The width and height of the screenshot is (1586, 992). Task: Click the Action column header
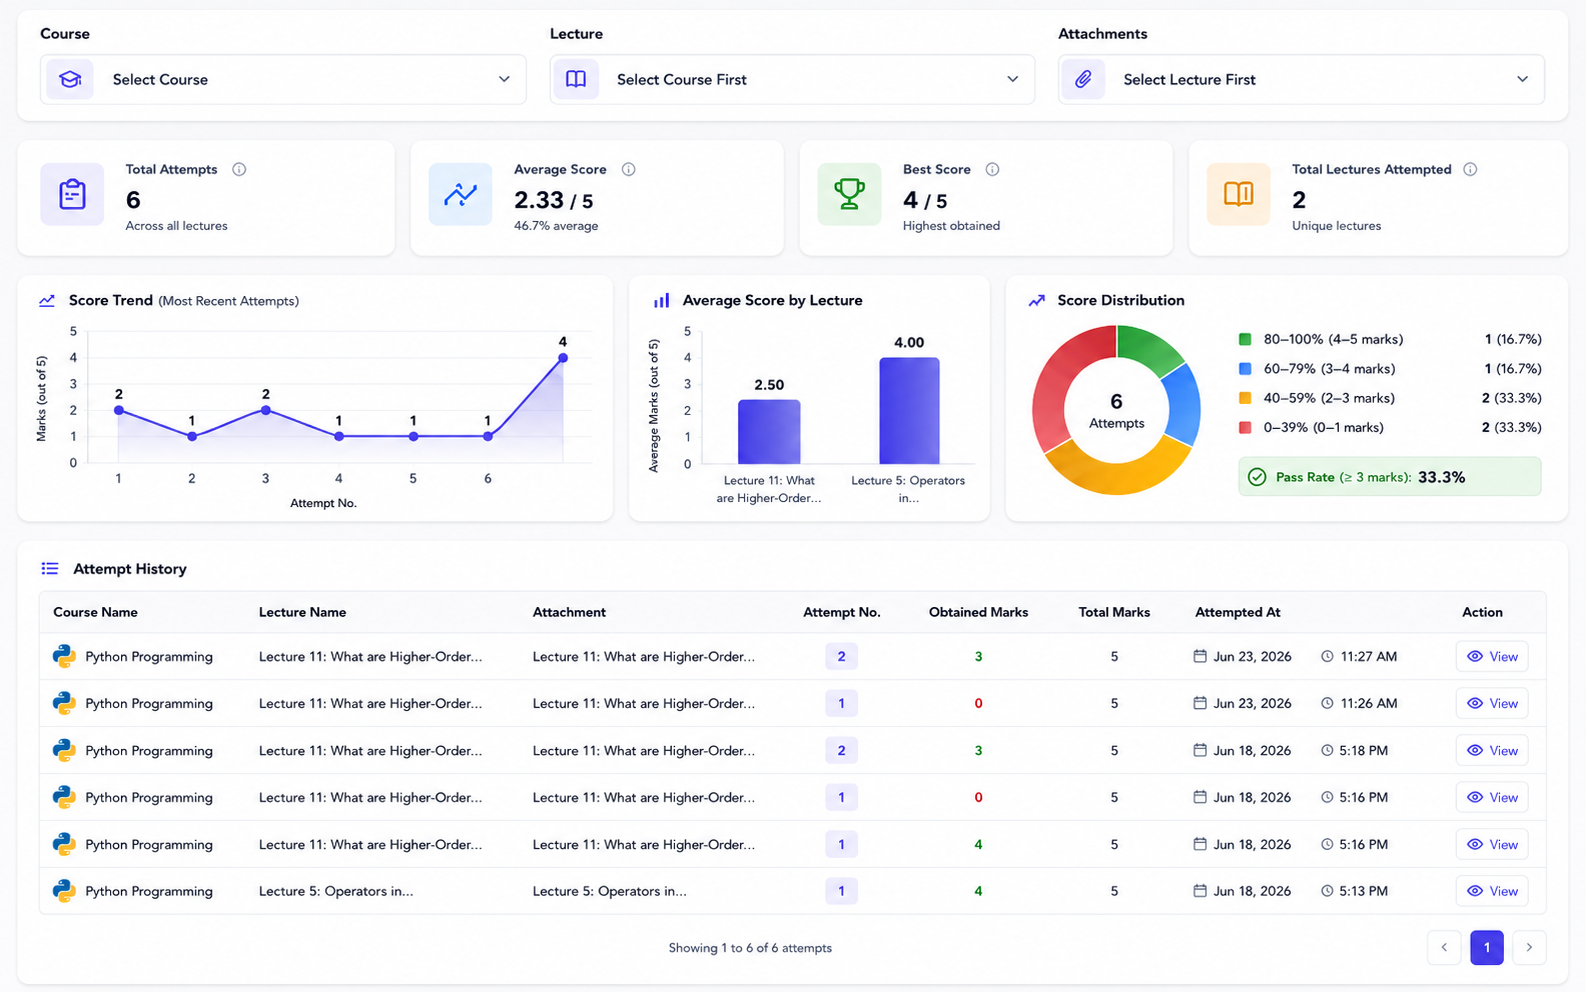[1482, 612]
